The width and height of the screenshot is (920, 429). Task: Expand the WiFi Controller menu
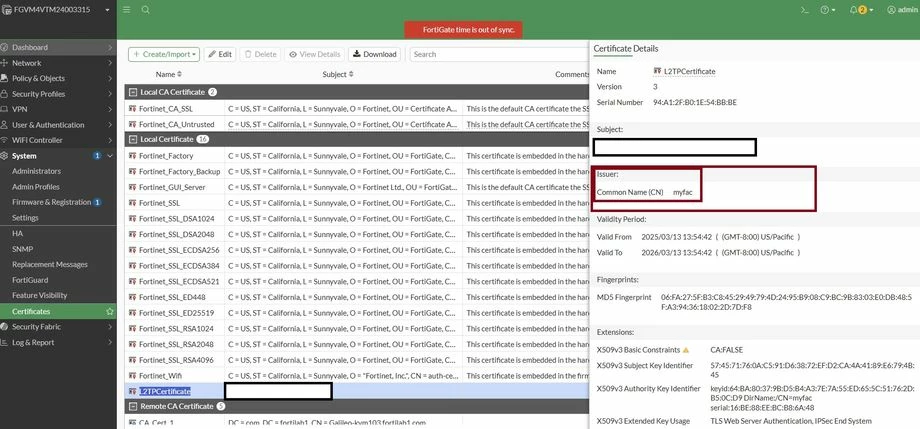tap(58, 140)
